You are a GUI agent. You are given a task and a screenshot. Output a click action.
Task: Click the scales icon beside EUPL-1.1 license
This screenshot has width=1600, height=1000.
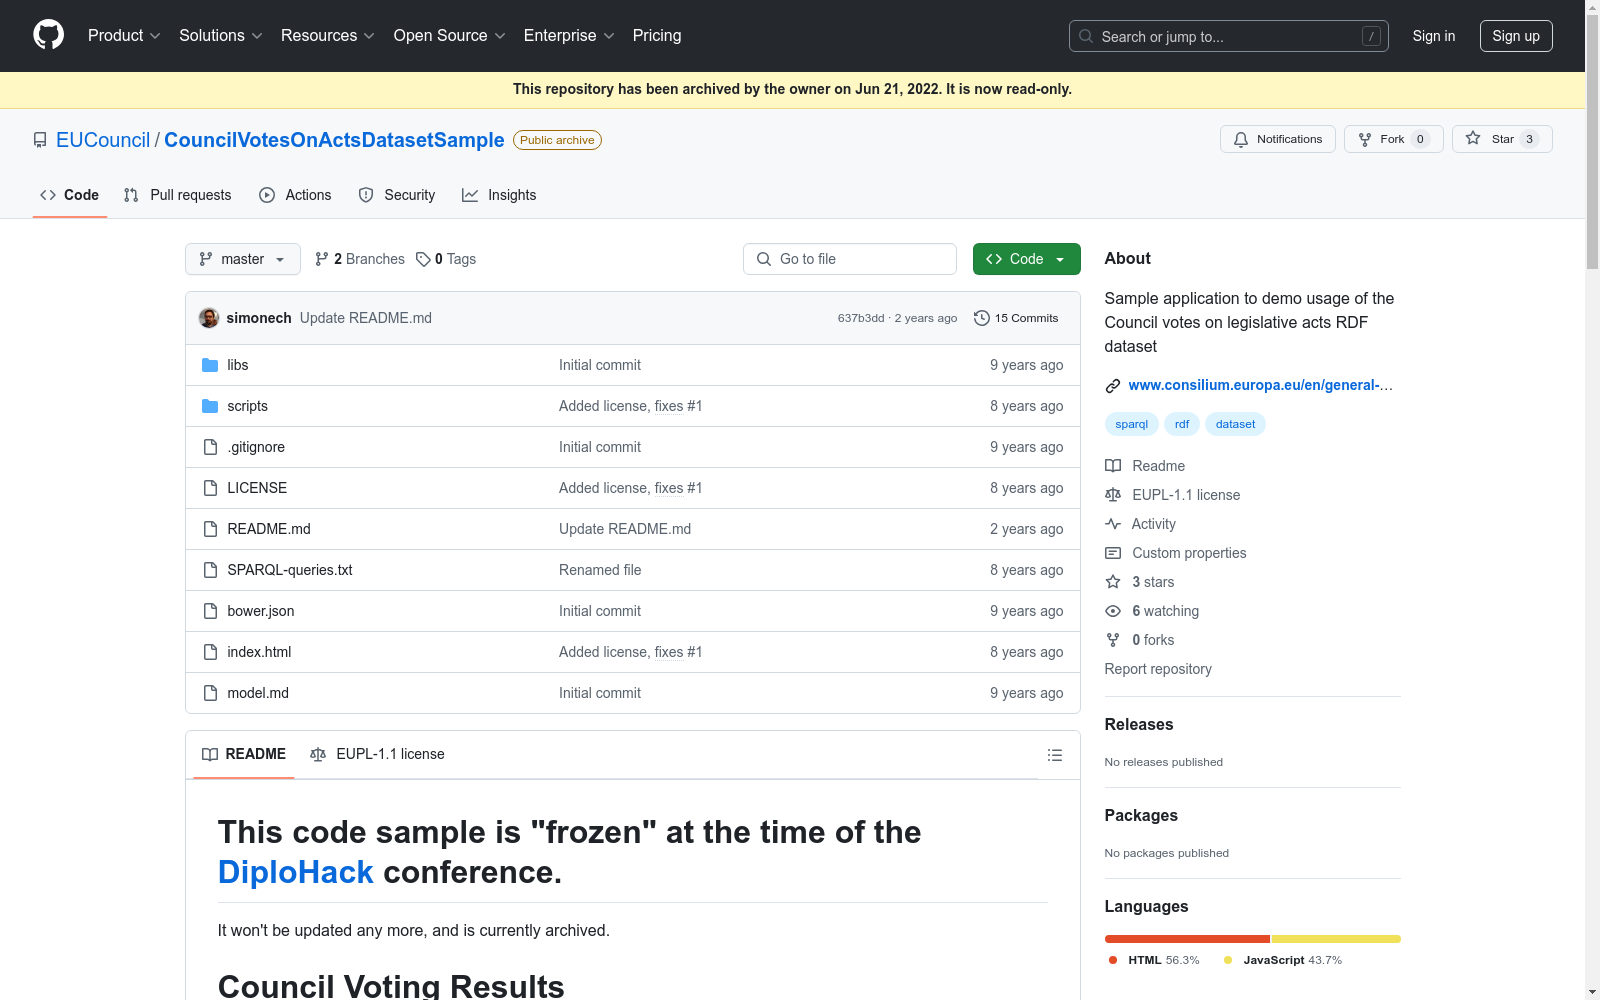[1113, 495]
